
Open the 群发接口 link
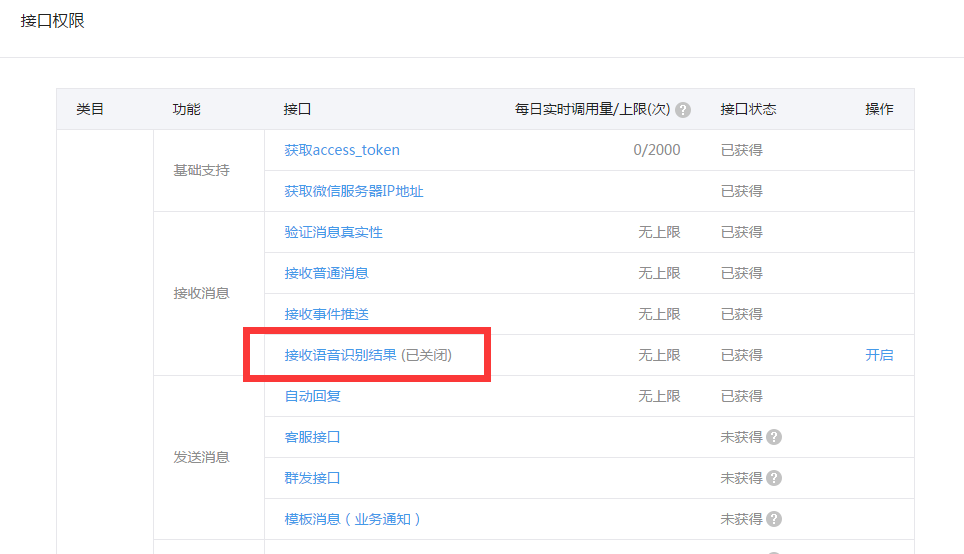312,478
